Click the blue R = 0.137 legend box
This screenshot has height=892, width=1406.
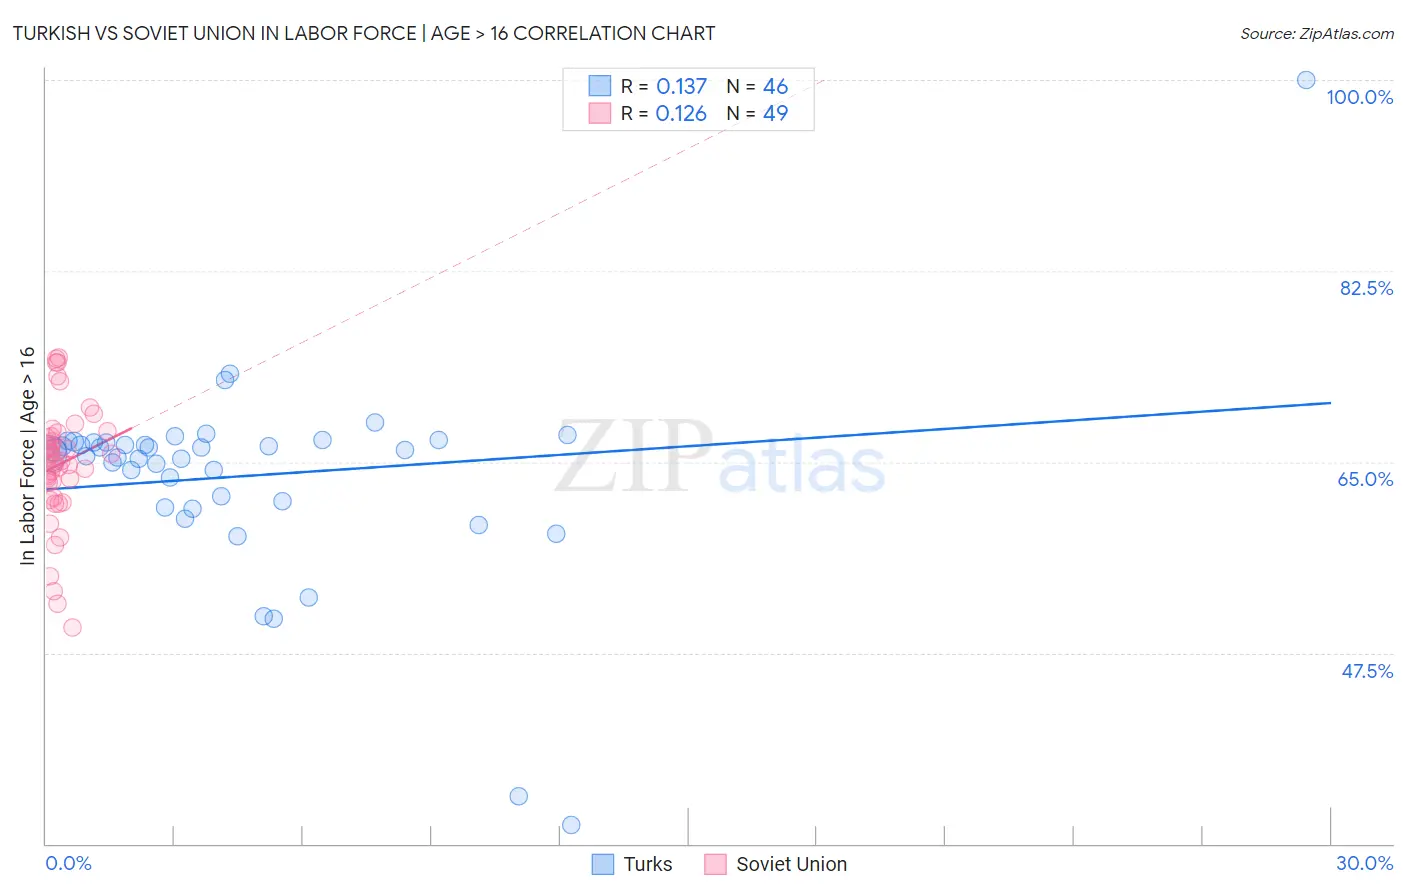click(599, 86)
